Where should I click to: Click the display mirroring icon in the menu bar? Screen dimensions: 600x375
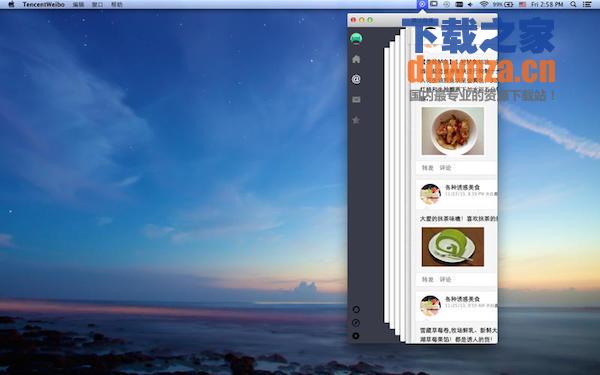434,4
